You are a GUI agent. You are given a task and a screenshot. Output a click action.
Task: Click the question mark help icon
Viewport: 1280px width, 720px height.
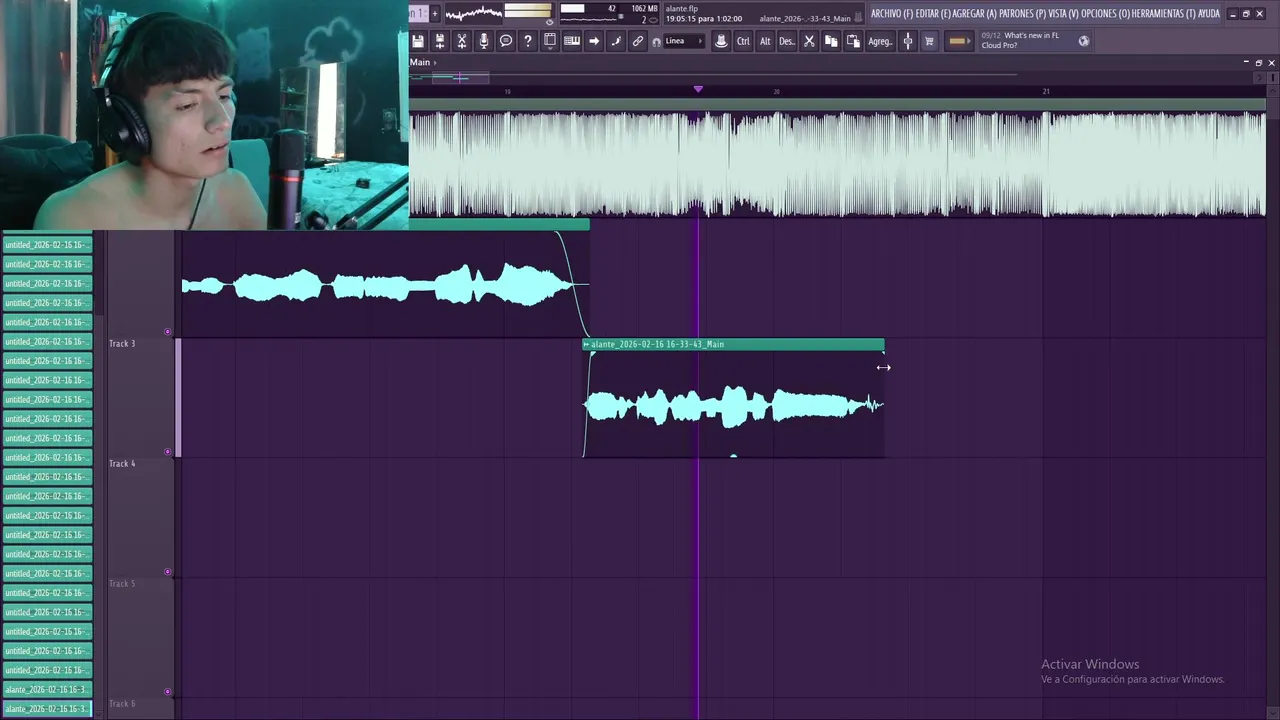(x=528, y=41)
